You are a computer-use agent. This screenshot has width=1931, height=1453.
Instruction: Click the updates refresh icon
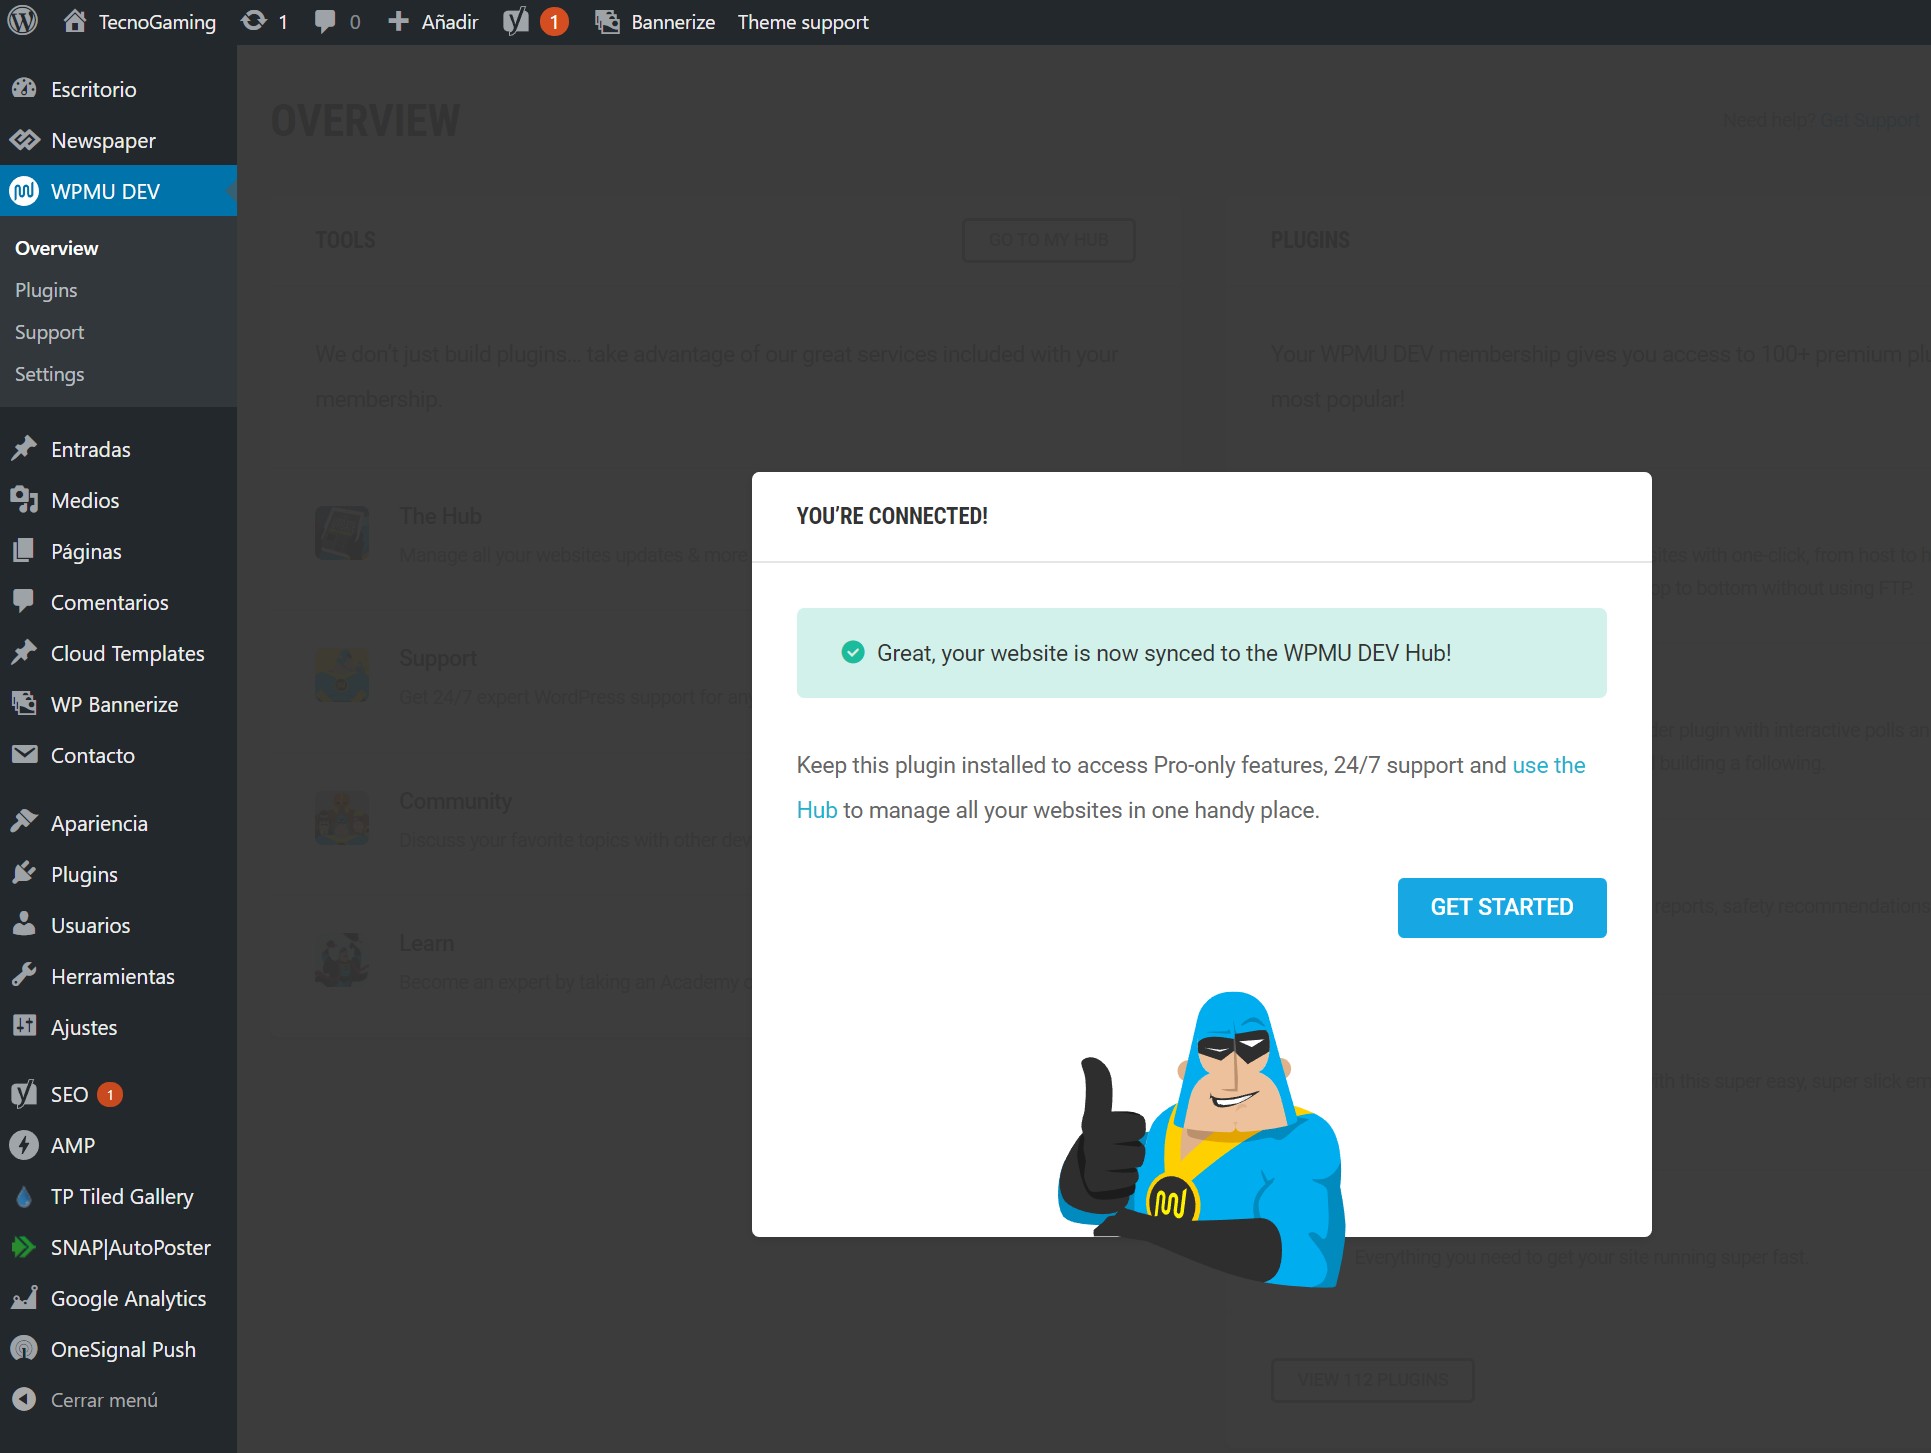click(254, 21)
